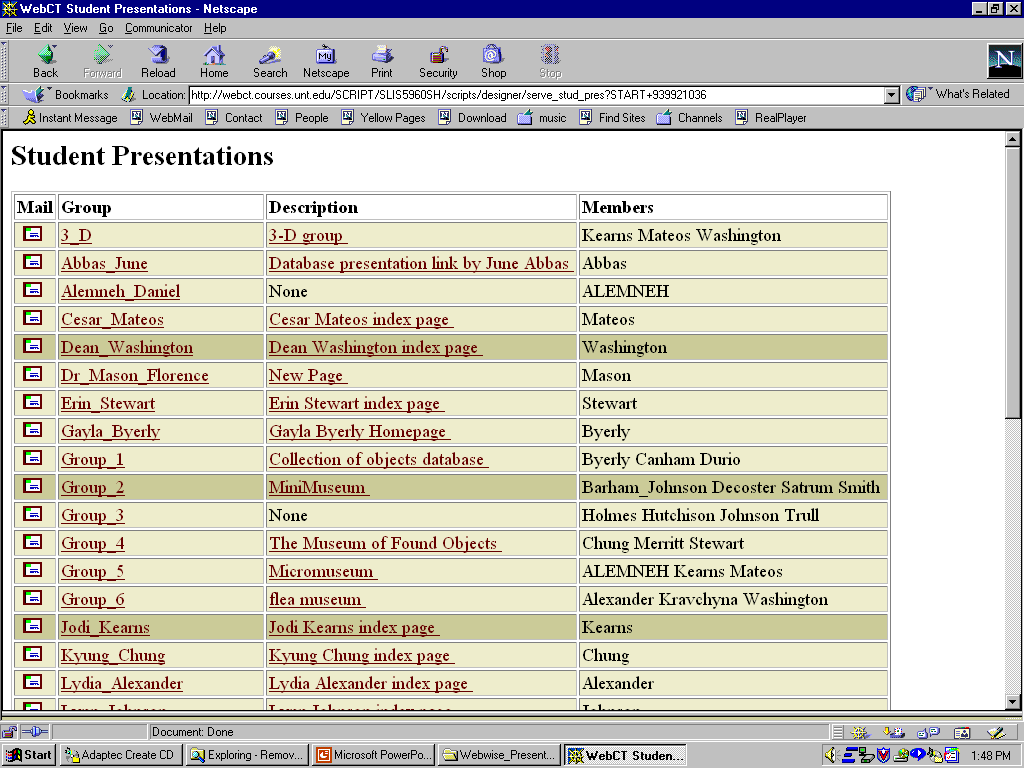
Task: Open the MiniMuseum description link
Action: 317,488
